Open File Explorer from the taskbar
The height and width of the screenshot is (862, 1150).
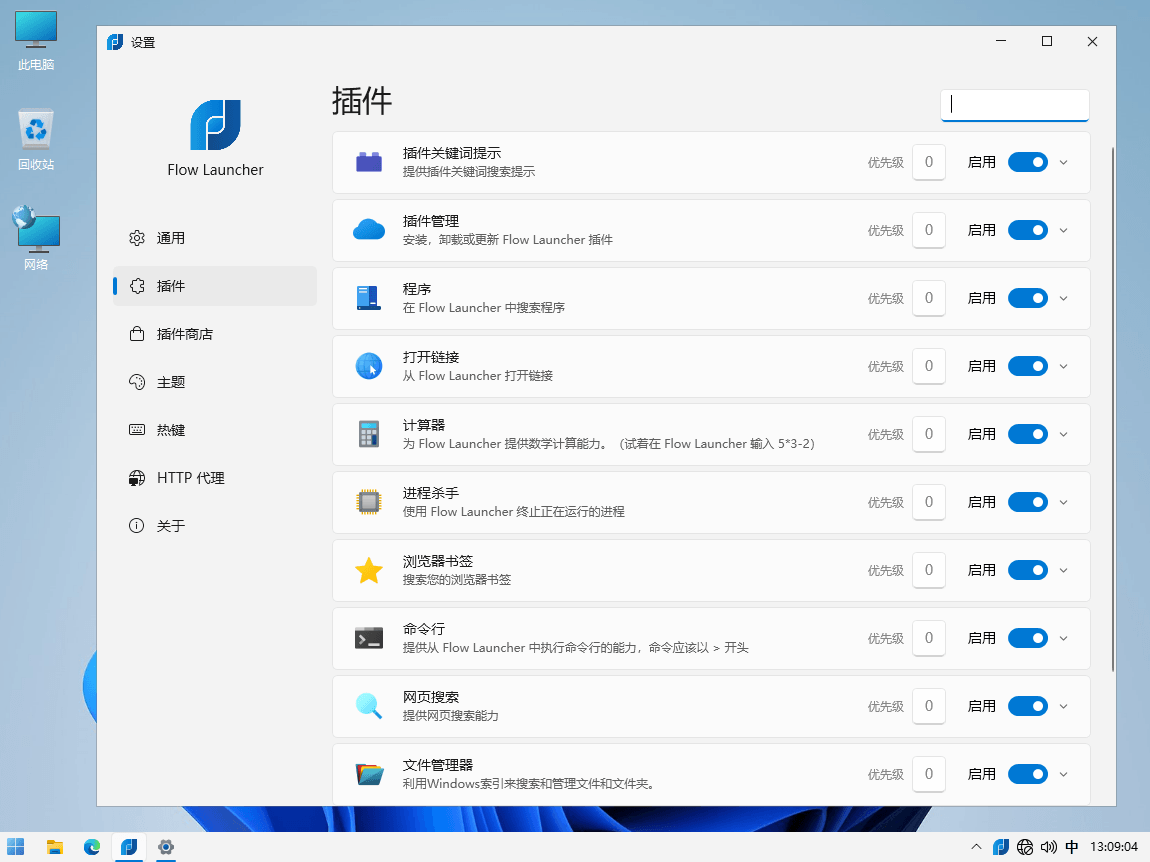tap(55, 847)
